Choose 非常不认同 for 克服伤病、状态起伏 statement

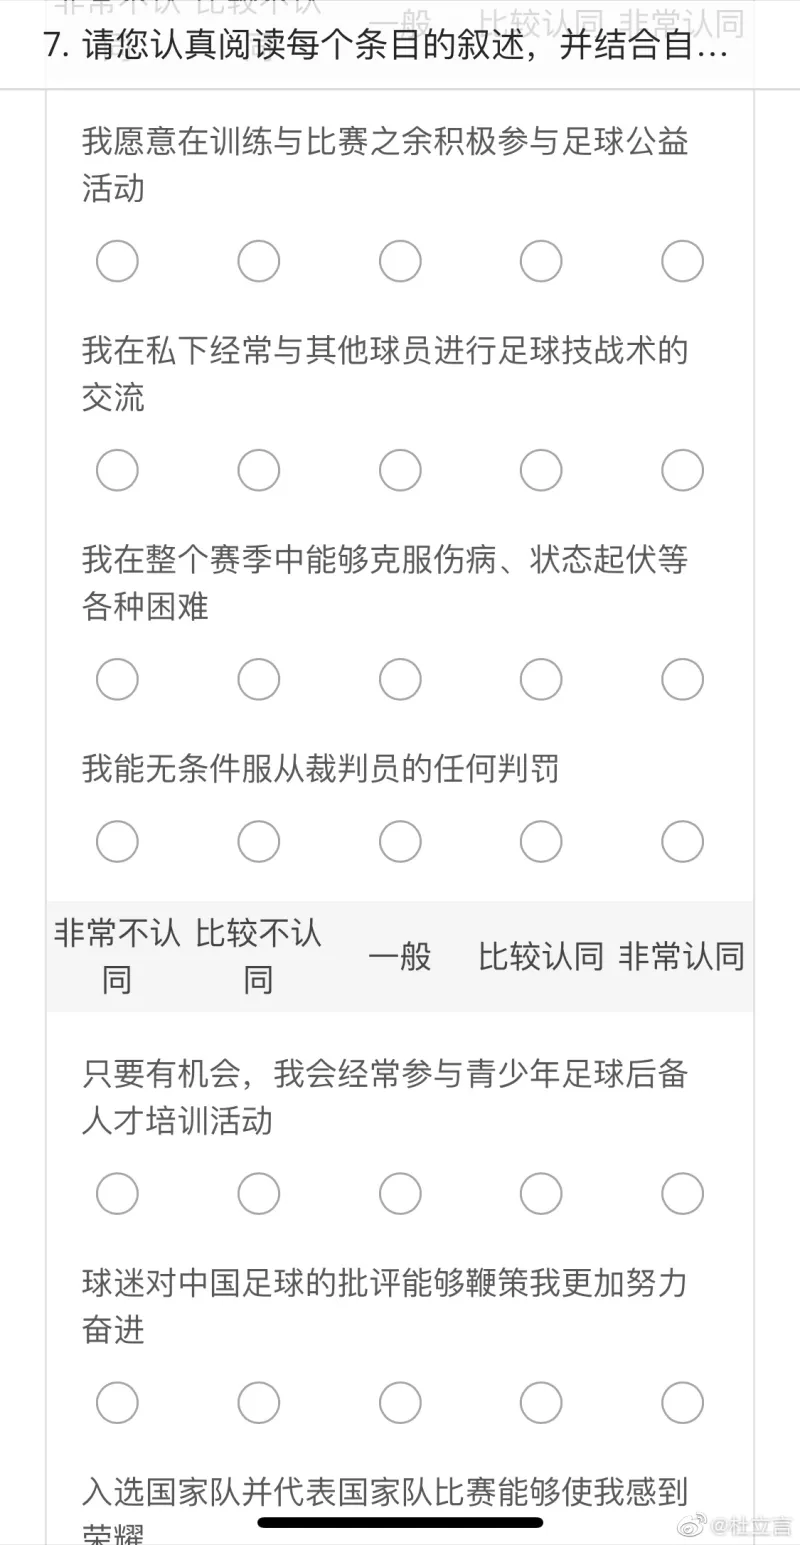click(x=117, y=680)
